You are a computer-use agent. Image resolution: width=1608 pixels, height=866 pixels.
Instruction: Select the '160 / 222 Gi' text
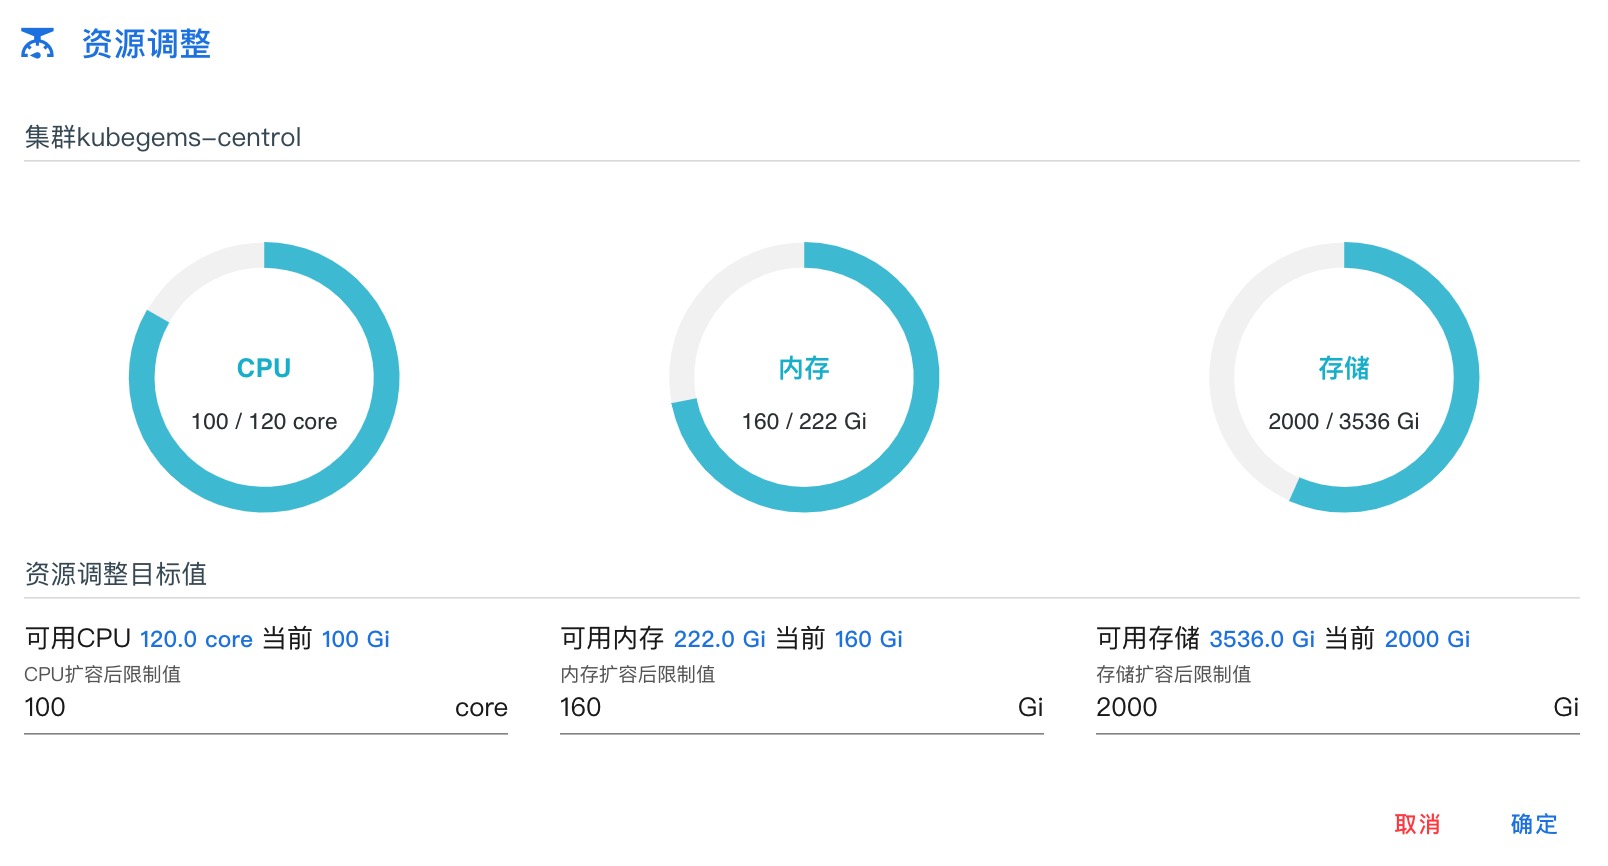804,421
